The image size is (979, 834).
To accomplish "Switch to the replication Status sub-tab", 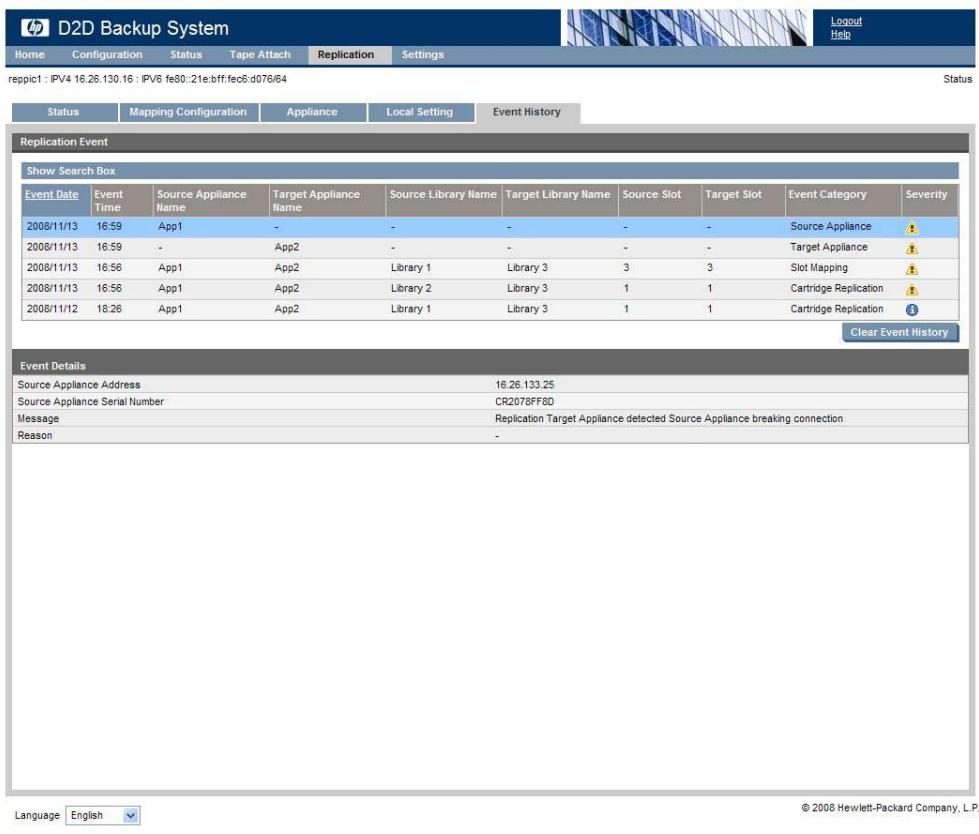I will pos(64,112).
